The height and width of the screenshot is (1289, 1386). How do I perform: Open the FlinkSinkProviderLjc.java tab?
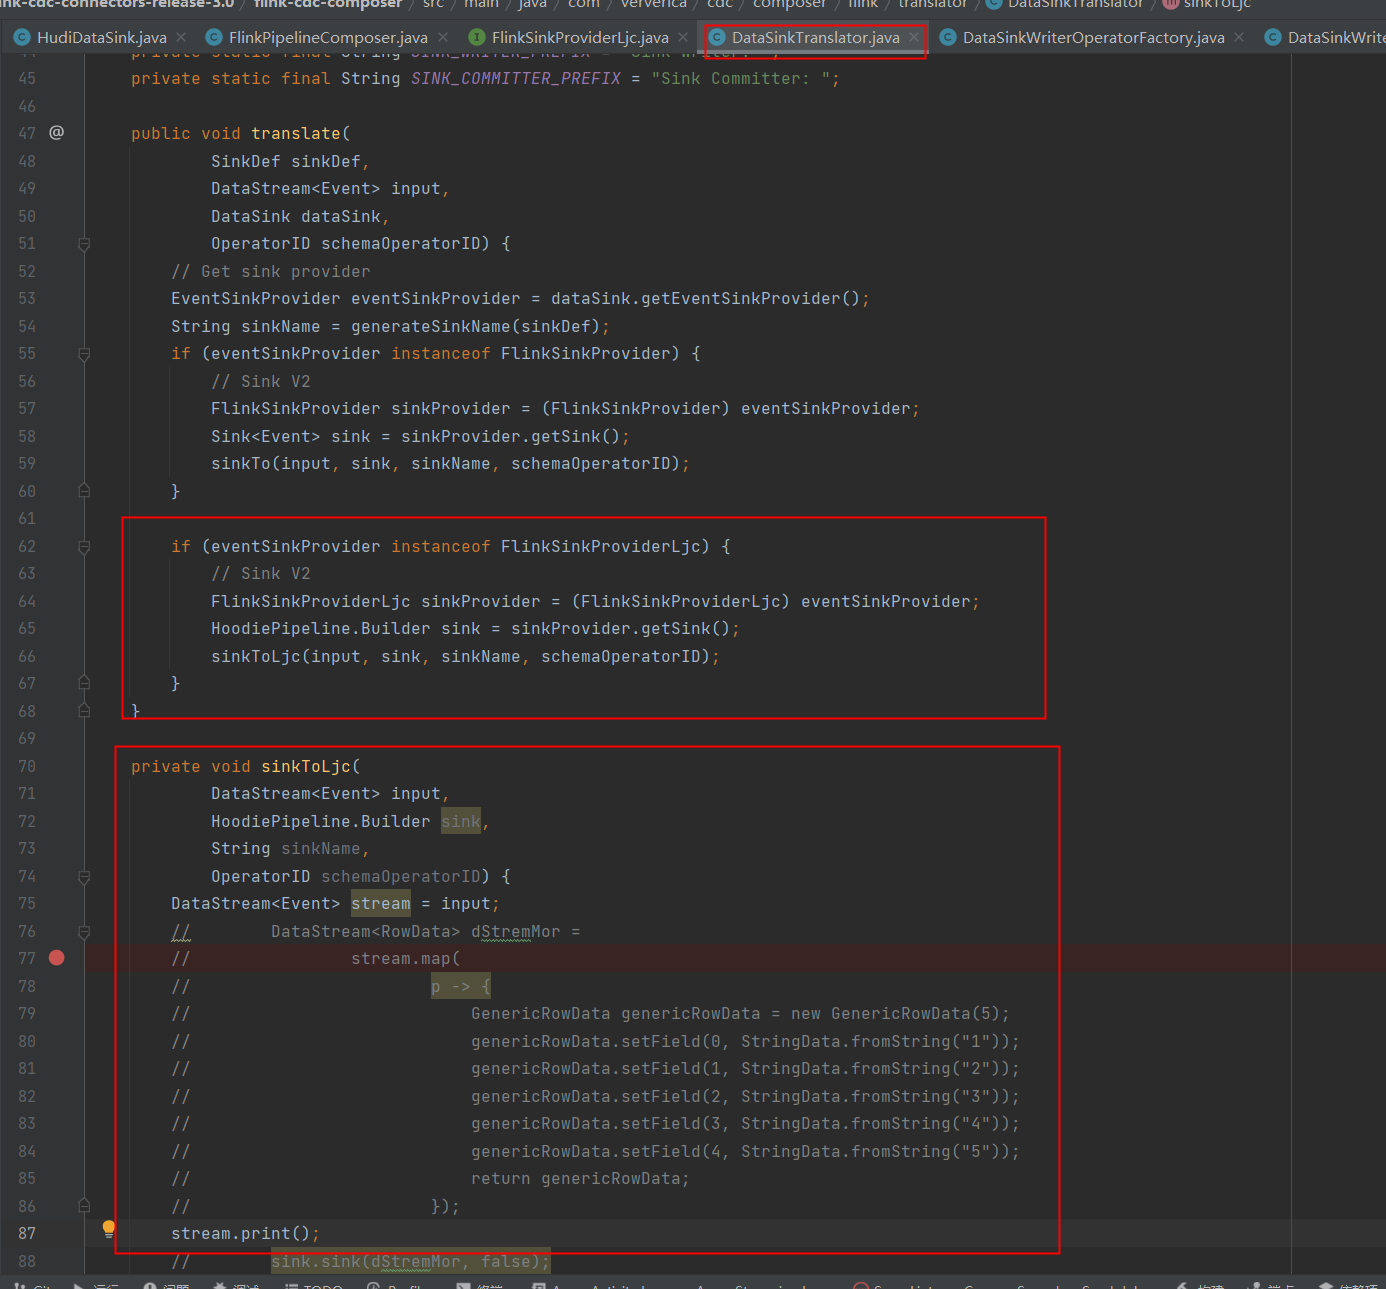(x=580, y=38)
